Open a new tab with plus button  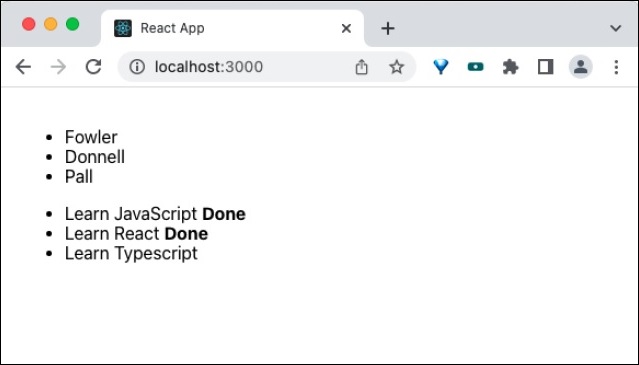point(388,28)
